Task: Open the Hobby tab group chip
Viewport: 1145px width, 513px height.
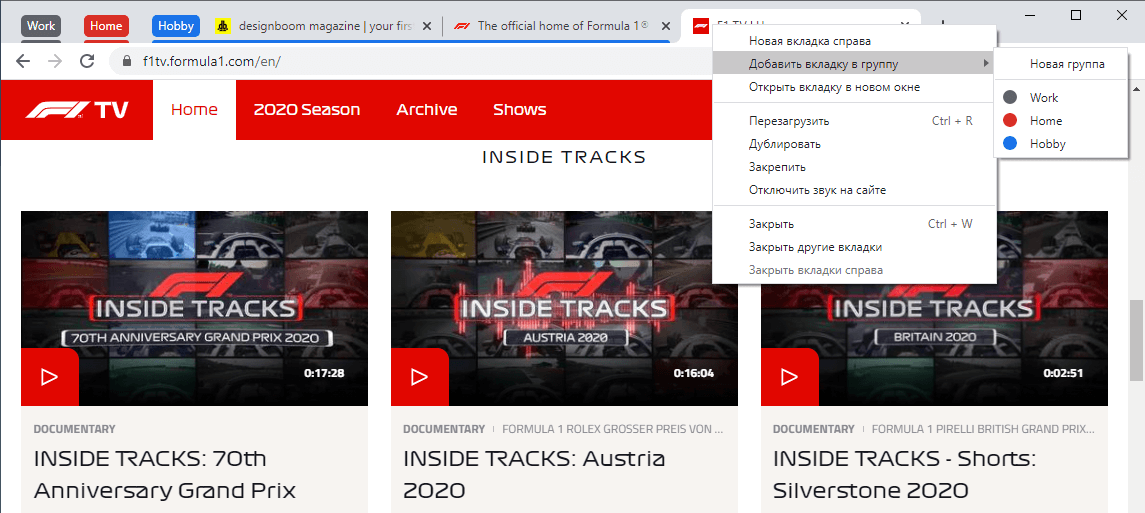Action: pos(176,26)
